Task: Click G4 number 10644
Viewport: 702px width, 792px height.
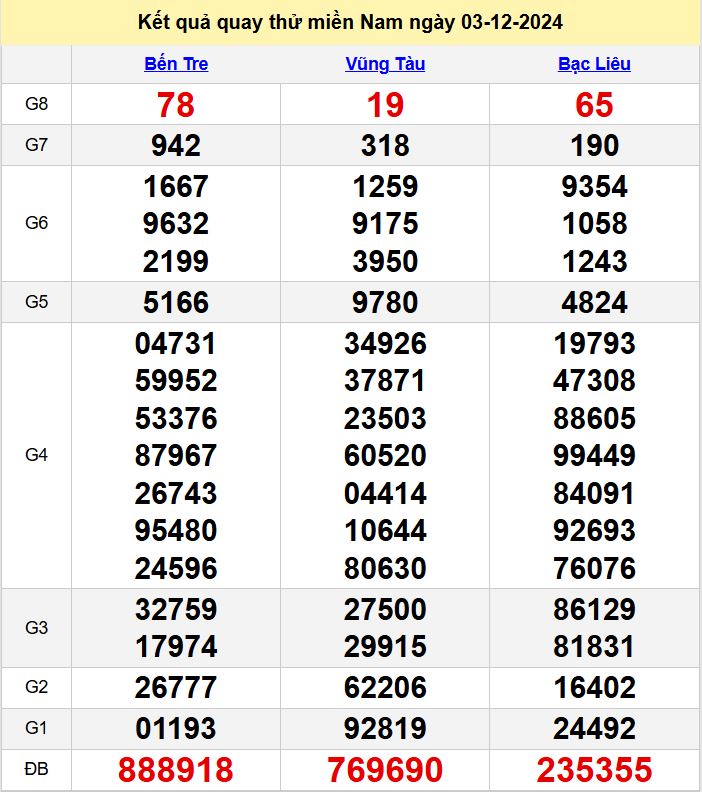Action: [x=385, y=531]
